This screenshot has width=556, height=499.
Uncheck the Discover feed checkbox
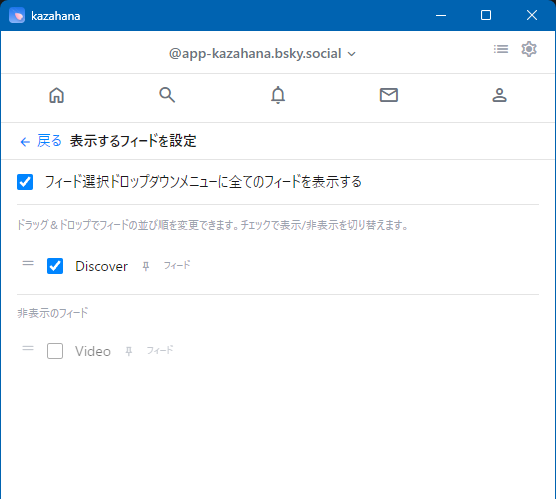tap(55, 266)
